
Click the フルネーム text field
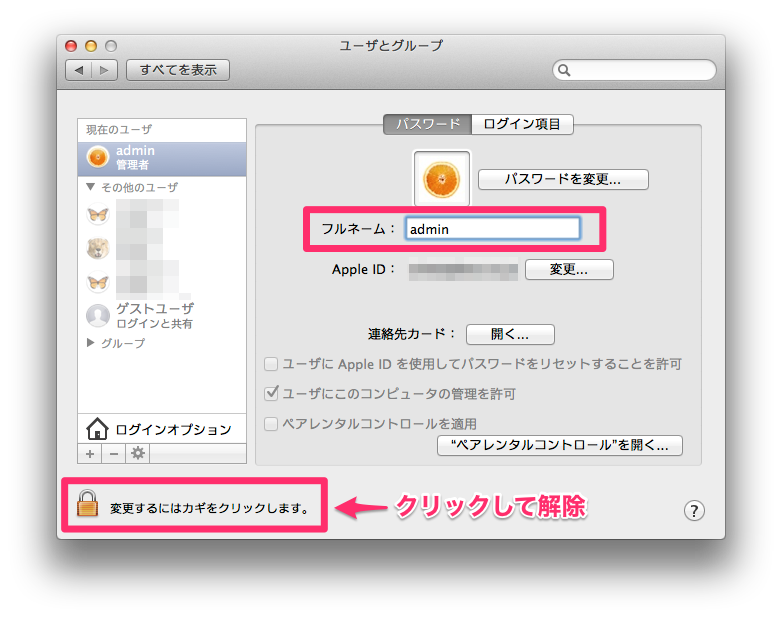coord(492,229)
